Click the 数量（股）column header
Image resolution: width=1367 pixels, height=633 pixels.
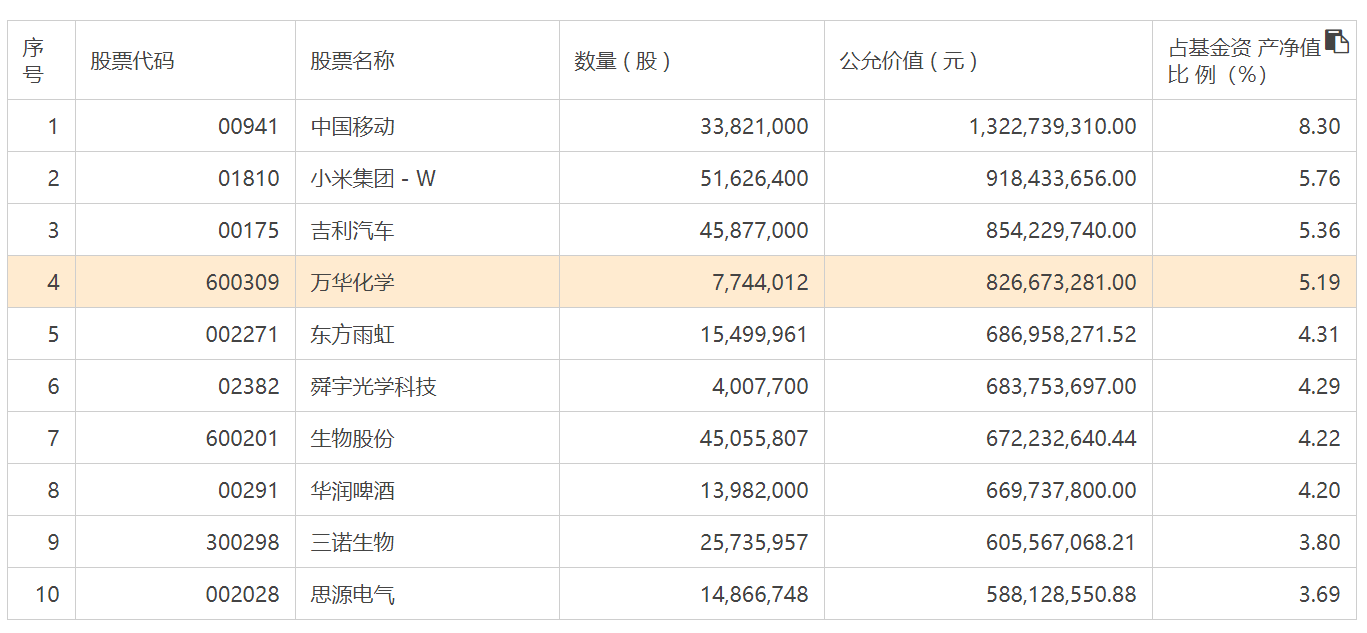click(622, 61)
